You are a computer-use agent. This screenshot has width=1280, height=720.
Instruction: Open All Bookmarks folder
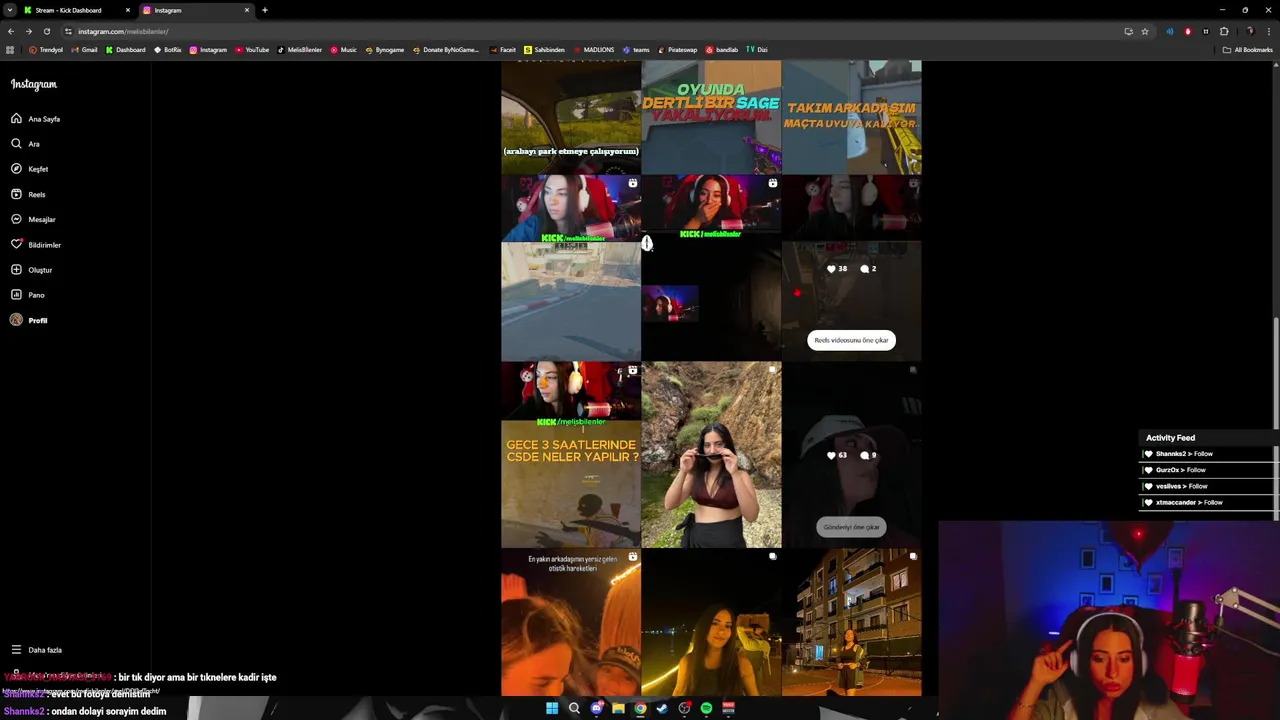pos(1247,49)
